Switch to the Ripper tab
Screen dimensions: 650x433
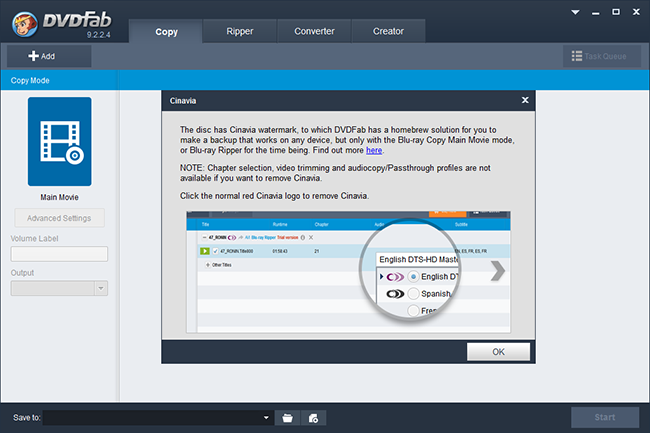240,31
